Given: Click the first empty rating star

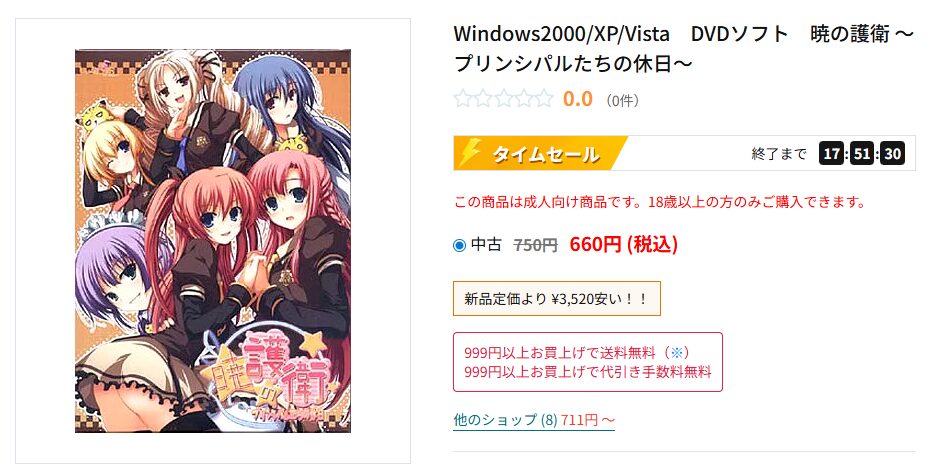Looking at the screenshot, I should (x=463, y=98).
